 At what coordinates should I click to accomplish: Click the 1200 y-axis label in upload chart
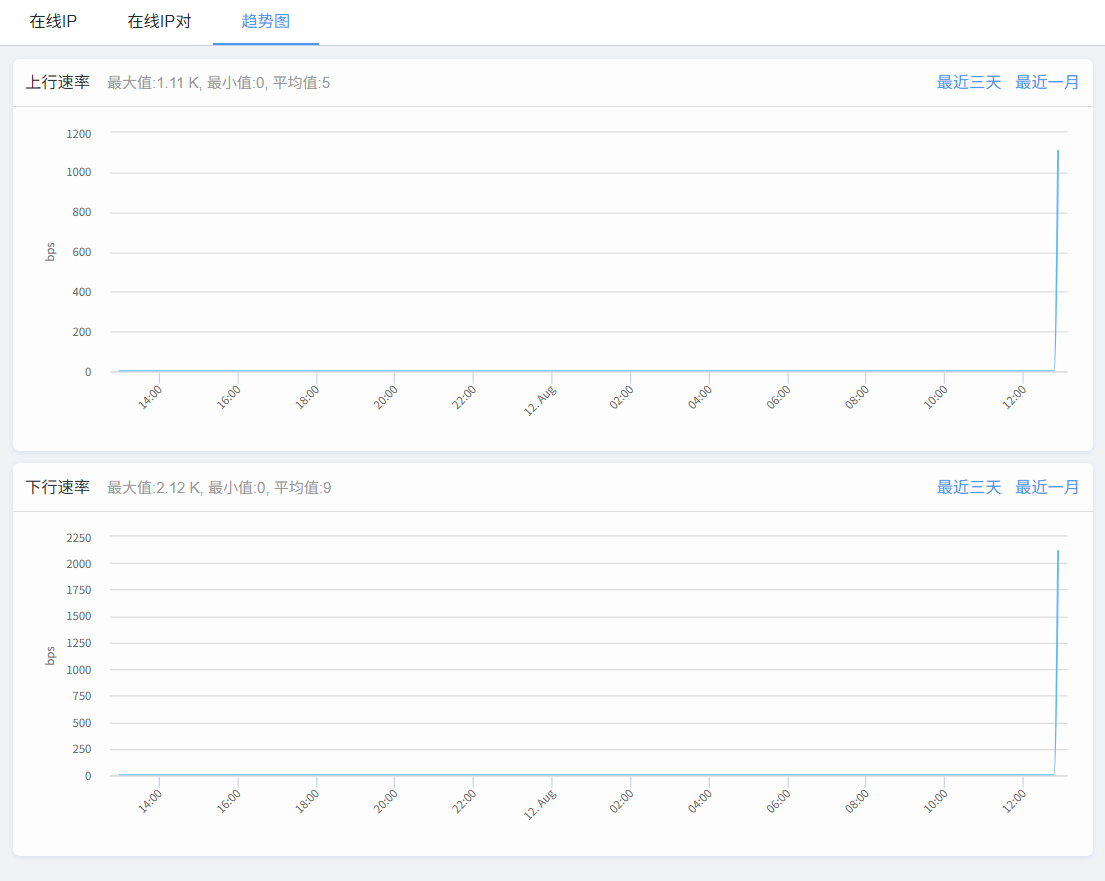click(x=79, y=134)
